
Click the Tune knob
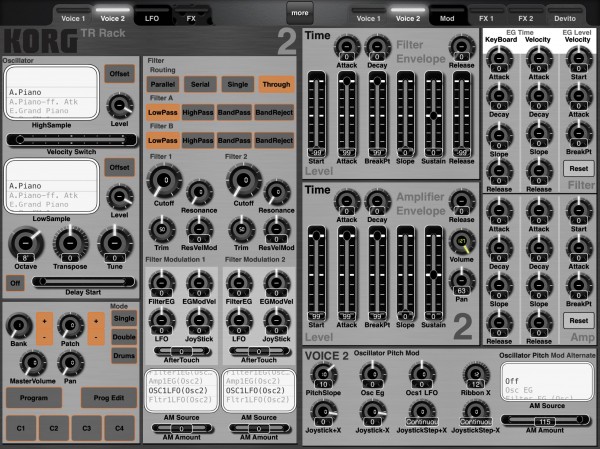point(115,243)
